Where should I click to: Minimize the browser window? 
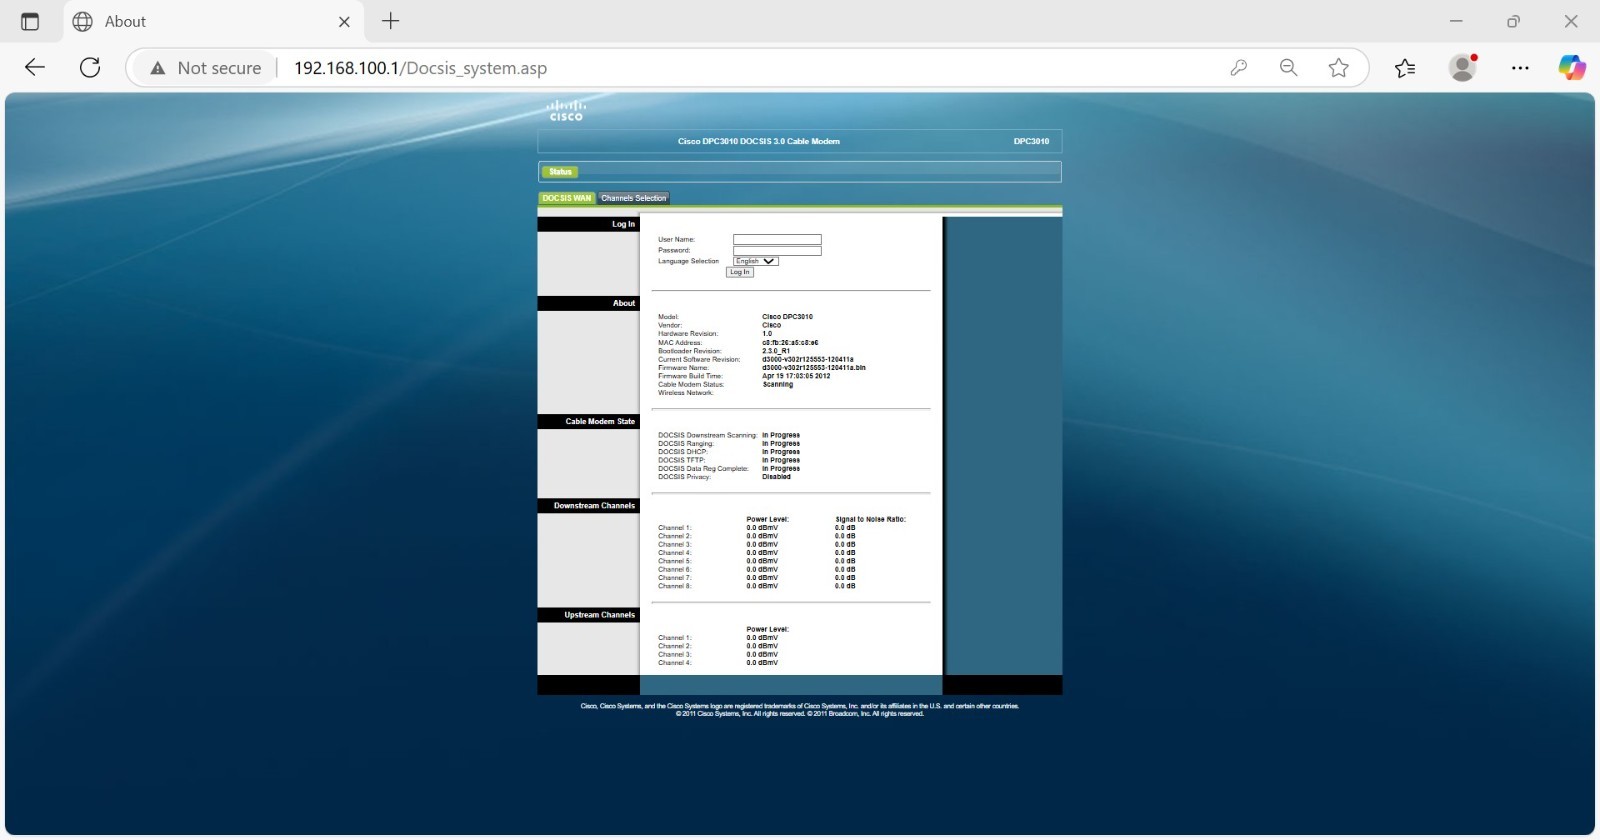click(1456, 21)
